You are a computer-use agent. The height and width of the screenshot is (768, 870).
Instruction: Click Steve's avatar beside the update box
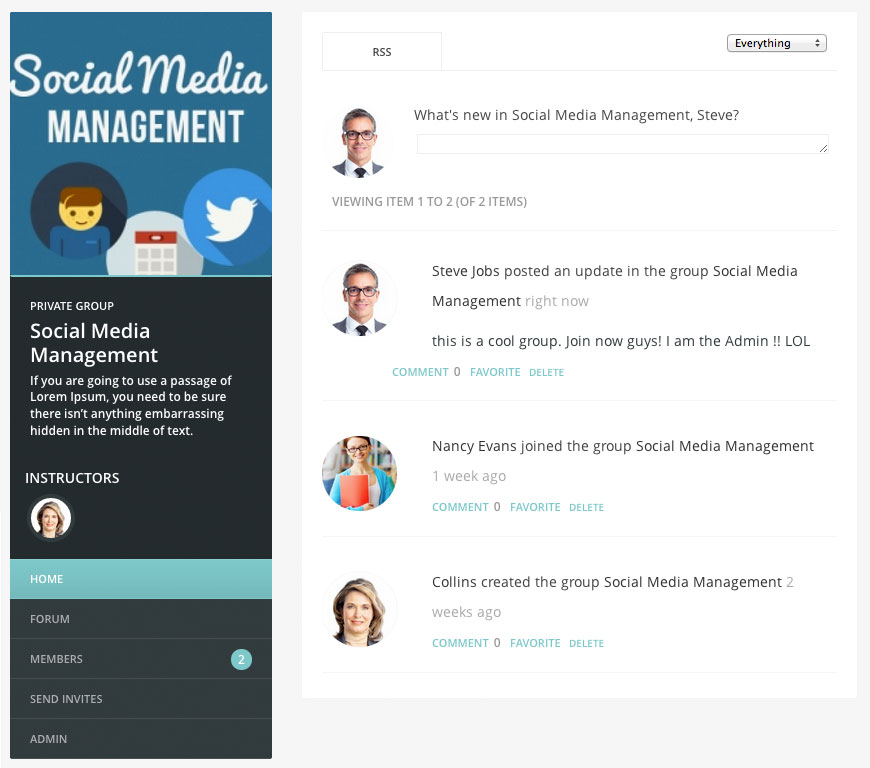point(359,142)
